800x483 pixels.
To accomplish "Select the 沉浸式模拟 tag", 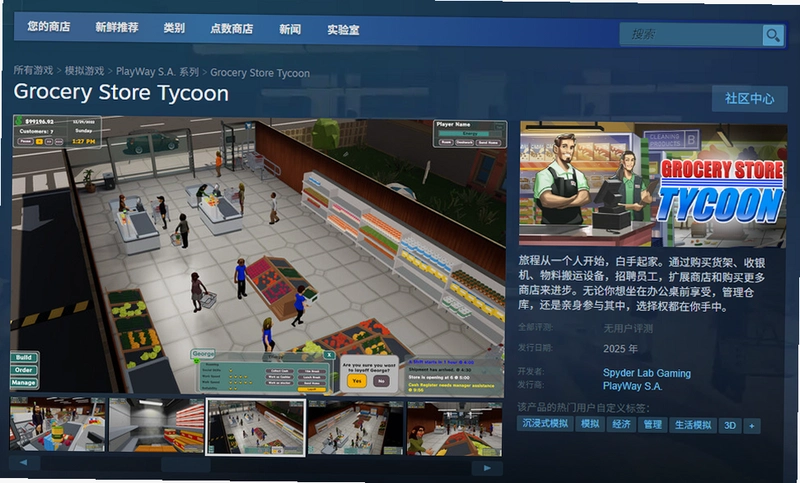I will (x=545, y=423).
